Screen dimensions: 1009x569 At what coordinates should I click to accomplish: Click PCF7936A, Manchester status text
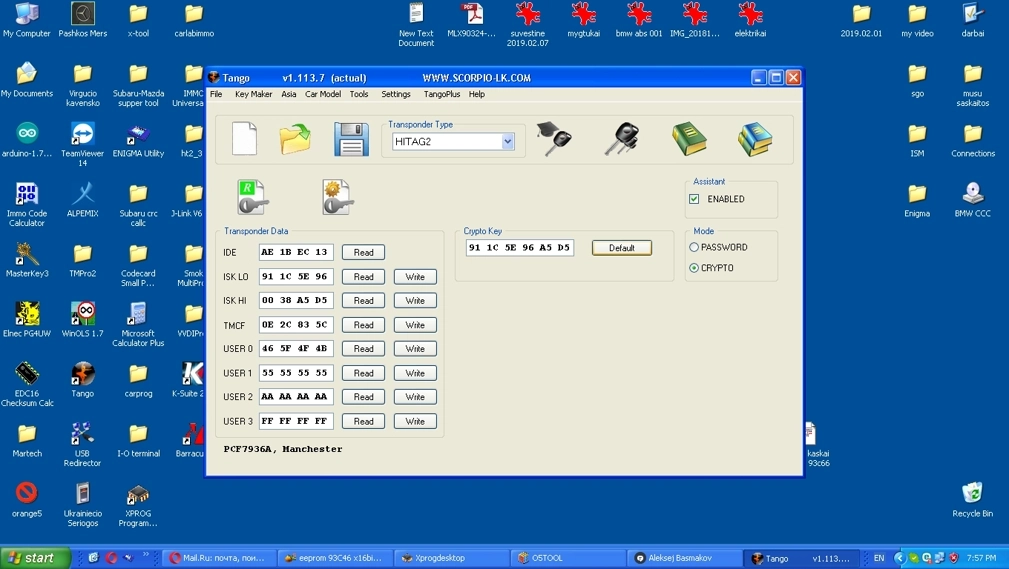coord(283,449)
